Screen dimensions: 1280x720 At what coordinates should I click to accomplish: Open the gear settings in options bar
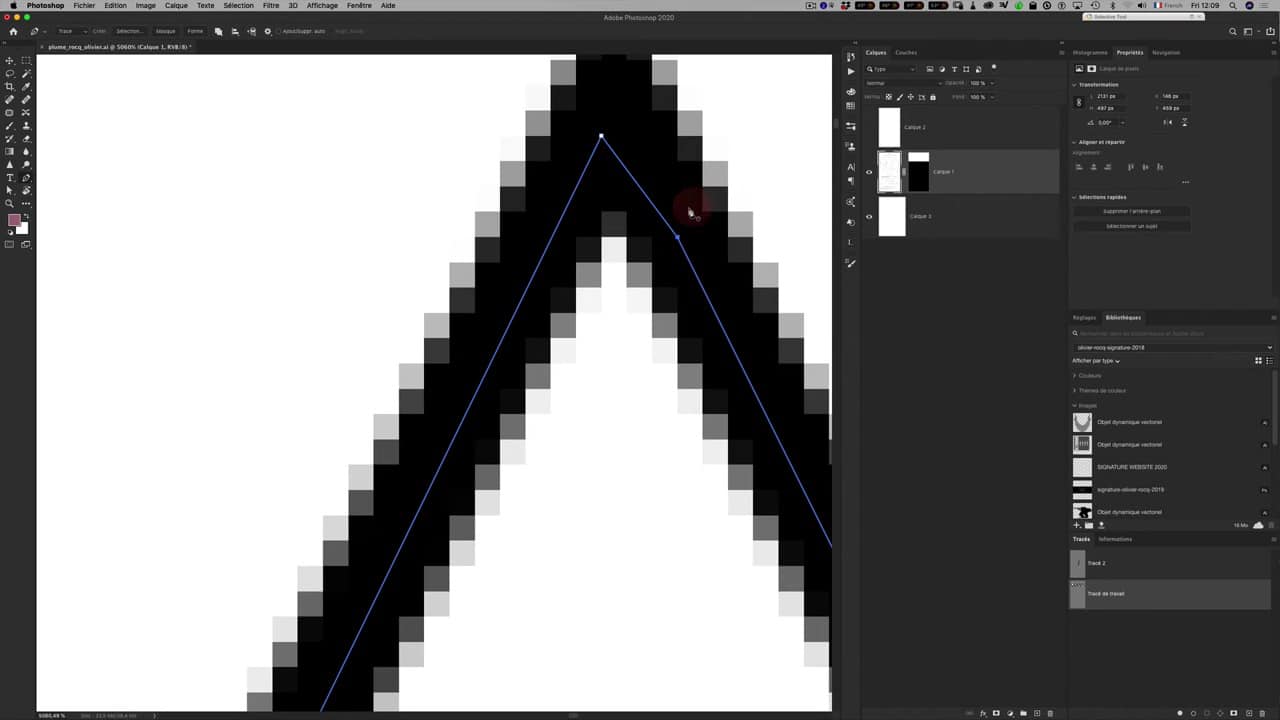(x=267, y=31)
